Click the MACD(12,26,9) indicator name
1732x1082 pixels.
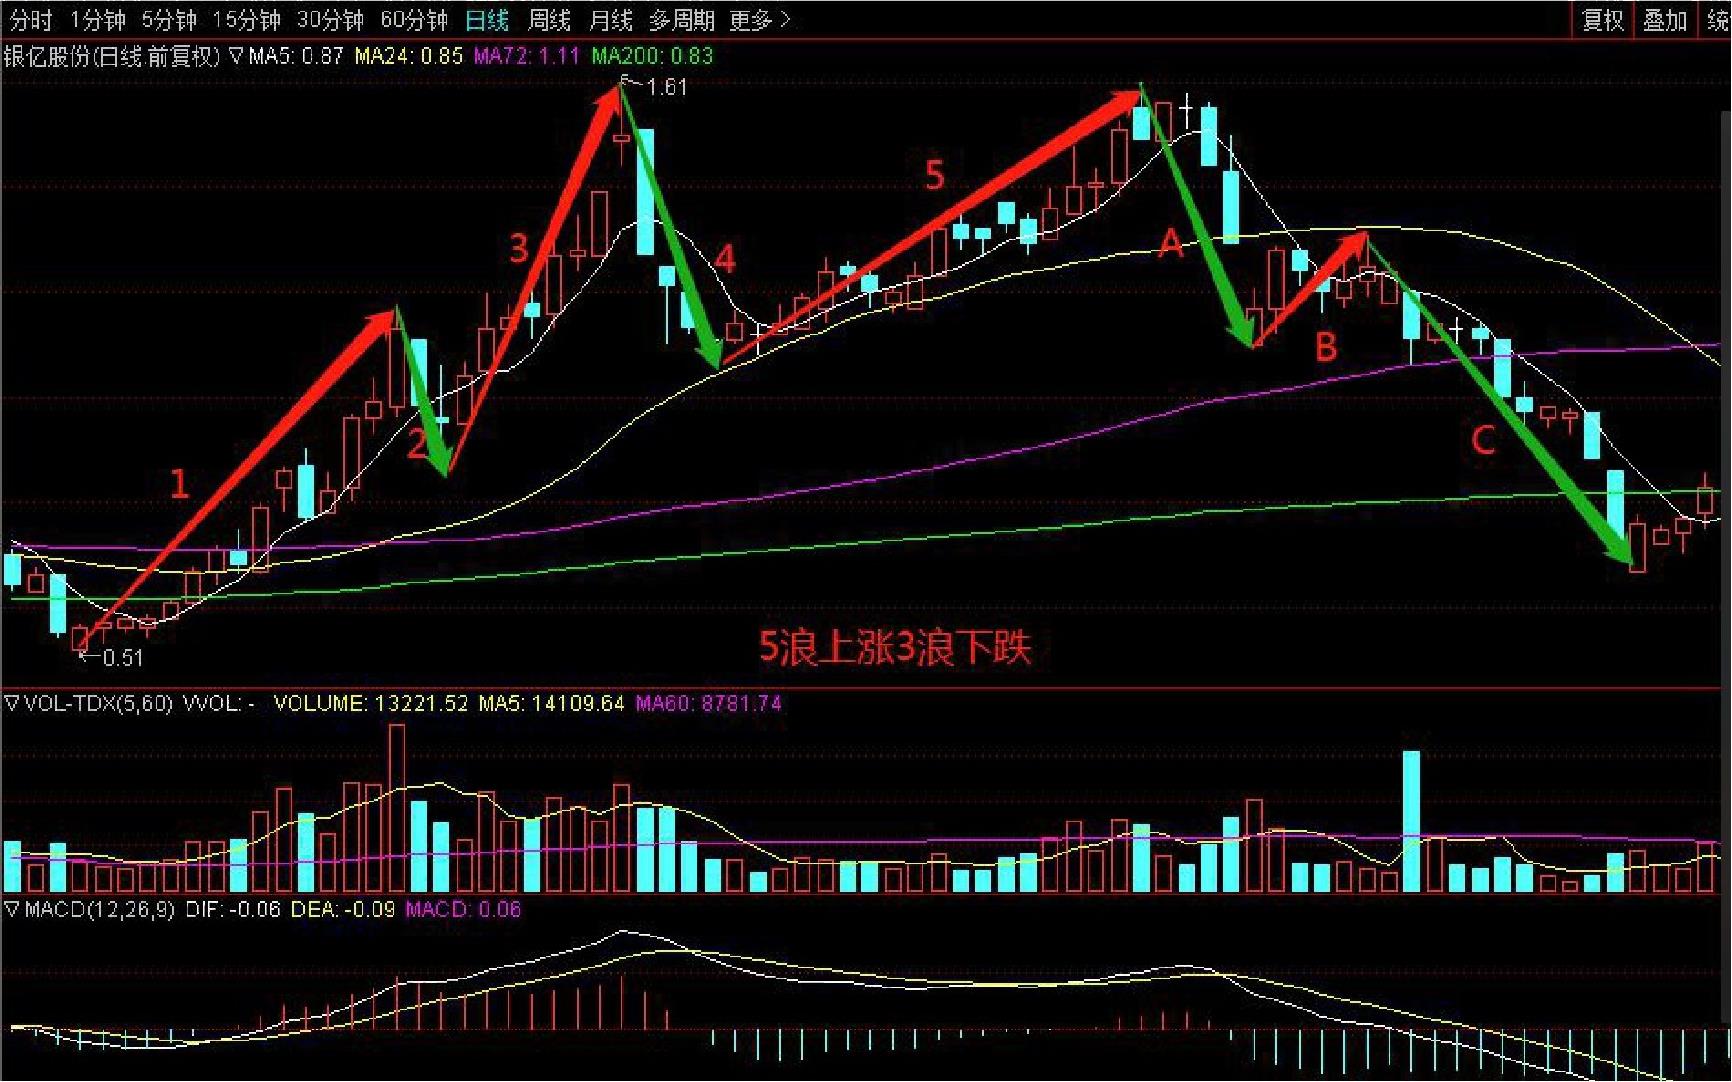[x=99, y=909]
